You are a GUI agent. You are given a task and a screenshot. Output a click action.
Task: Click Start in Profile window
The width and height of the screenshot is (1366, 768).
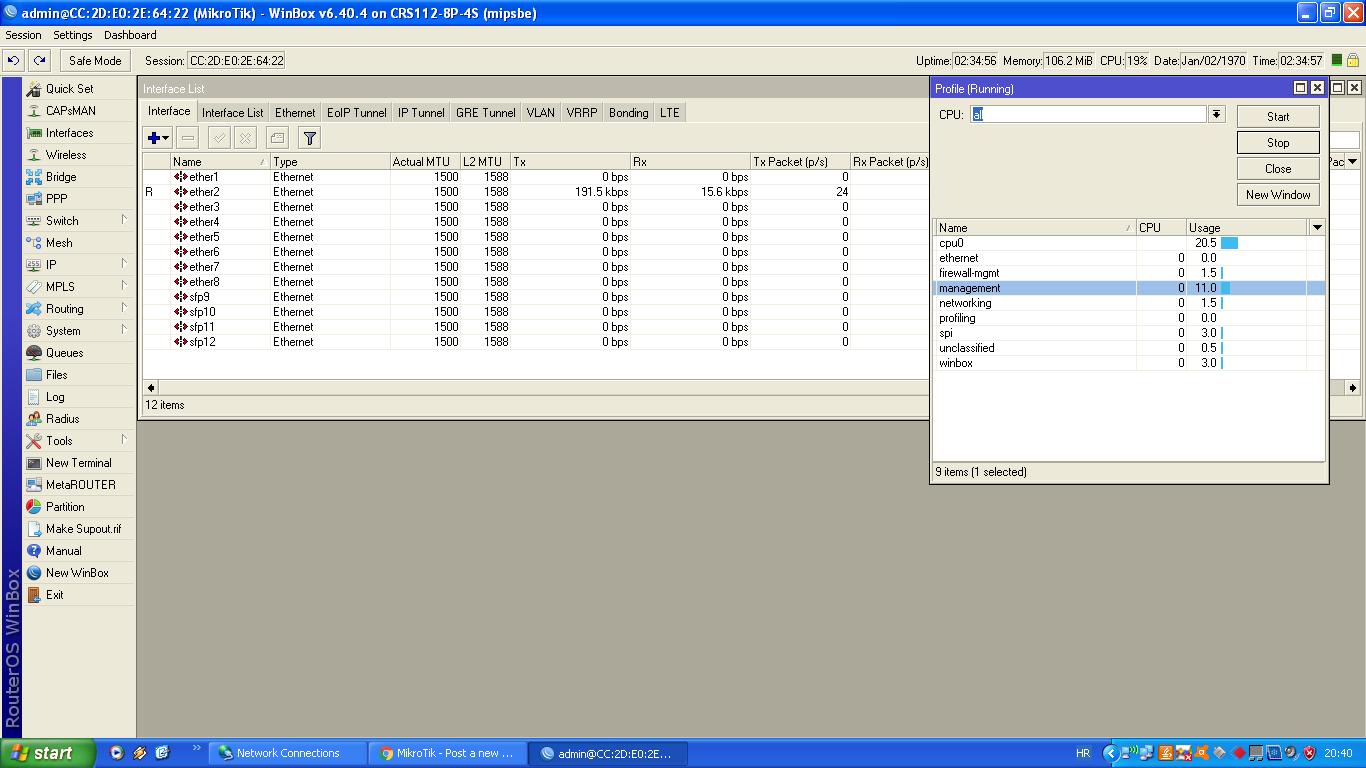pyautogui.click(x=1278, y=116)
